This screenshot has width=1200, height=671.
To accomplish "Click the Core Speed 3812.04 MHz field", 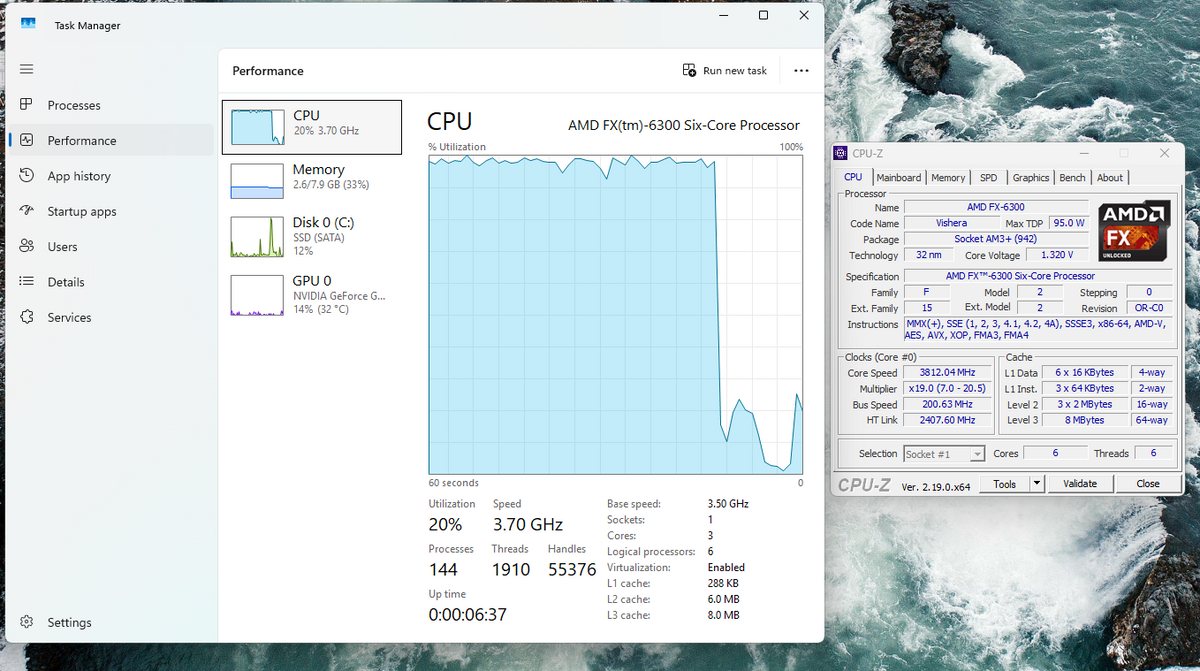I will click(947, 373).
